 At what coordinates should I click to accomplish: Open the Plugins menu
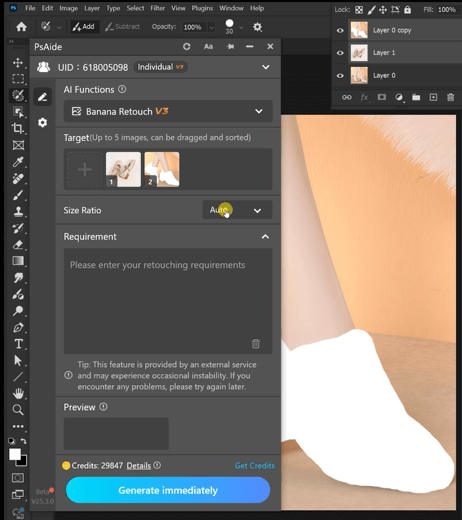coord(202,8)
